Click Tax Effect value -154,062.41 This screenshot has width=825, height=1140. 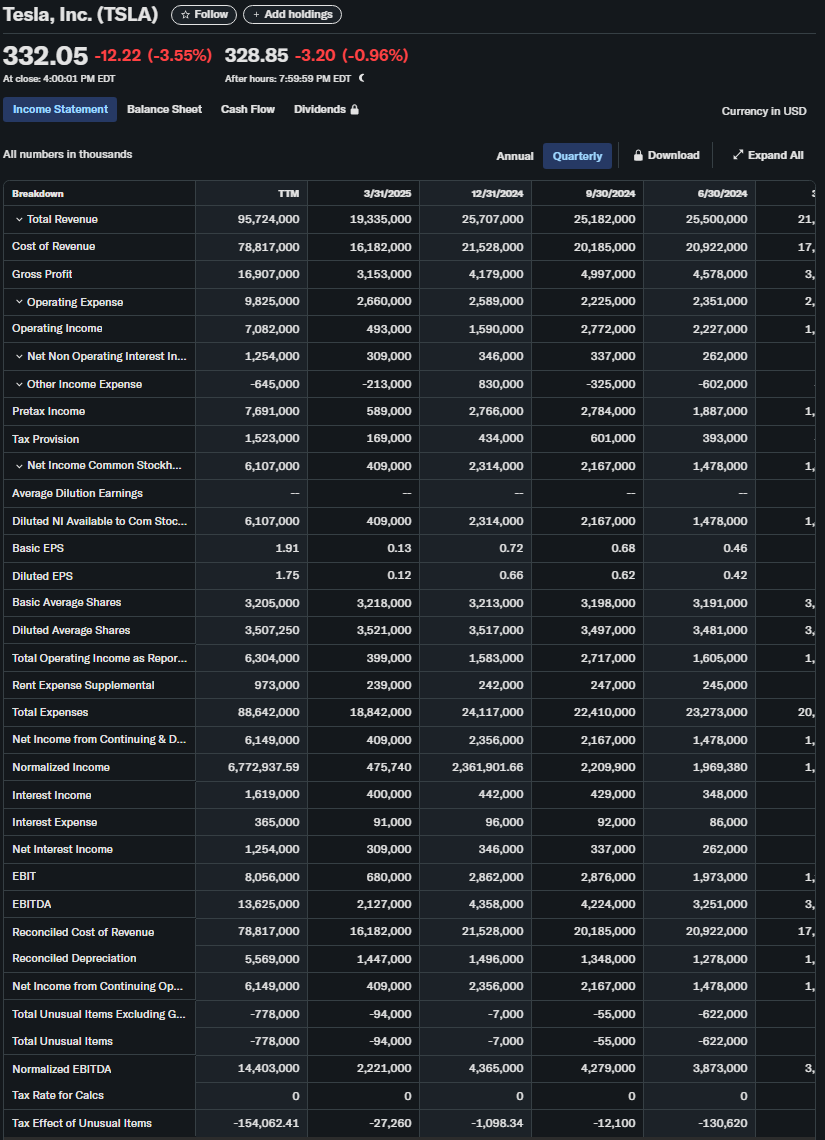coord(266,1123)
